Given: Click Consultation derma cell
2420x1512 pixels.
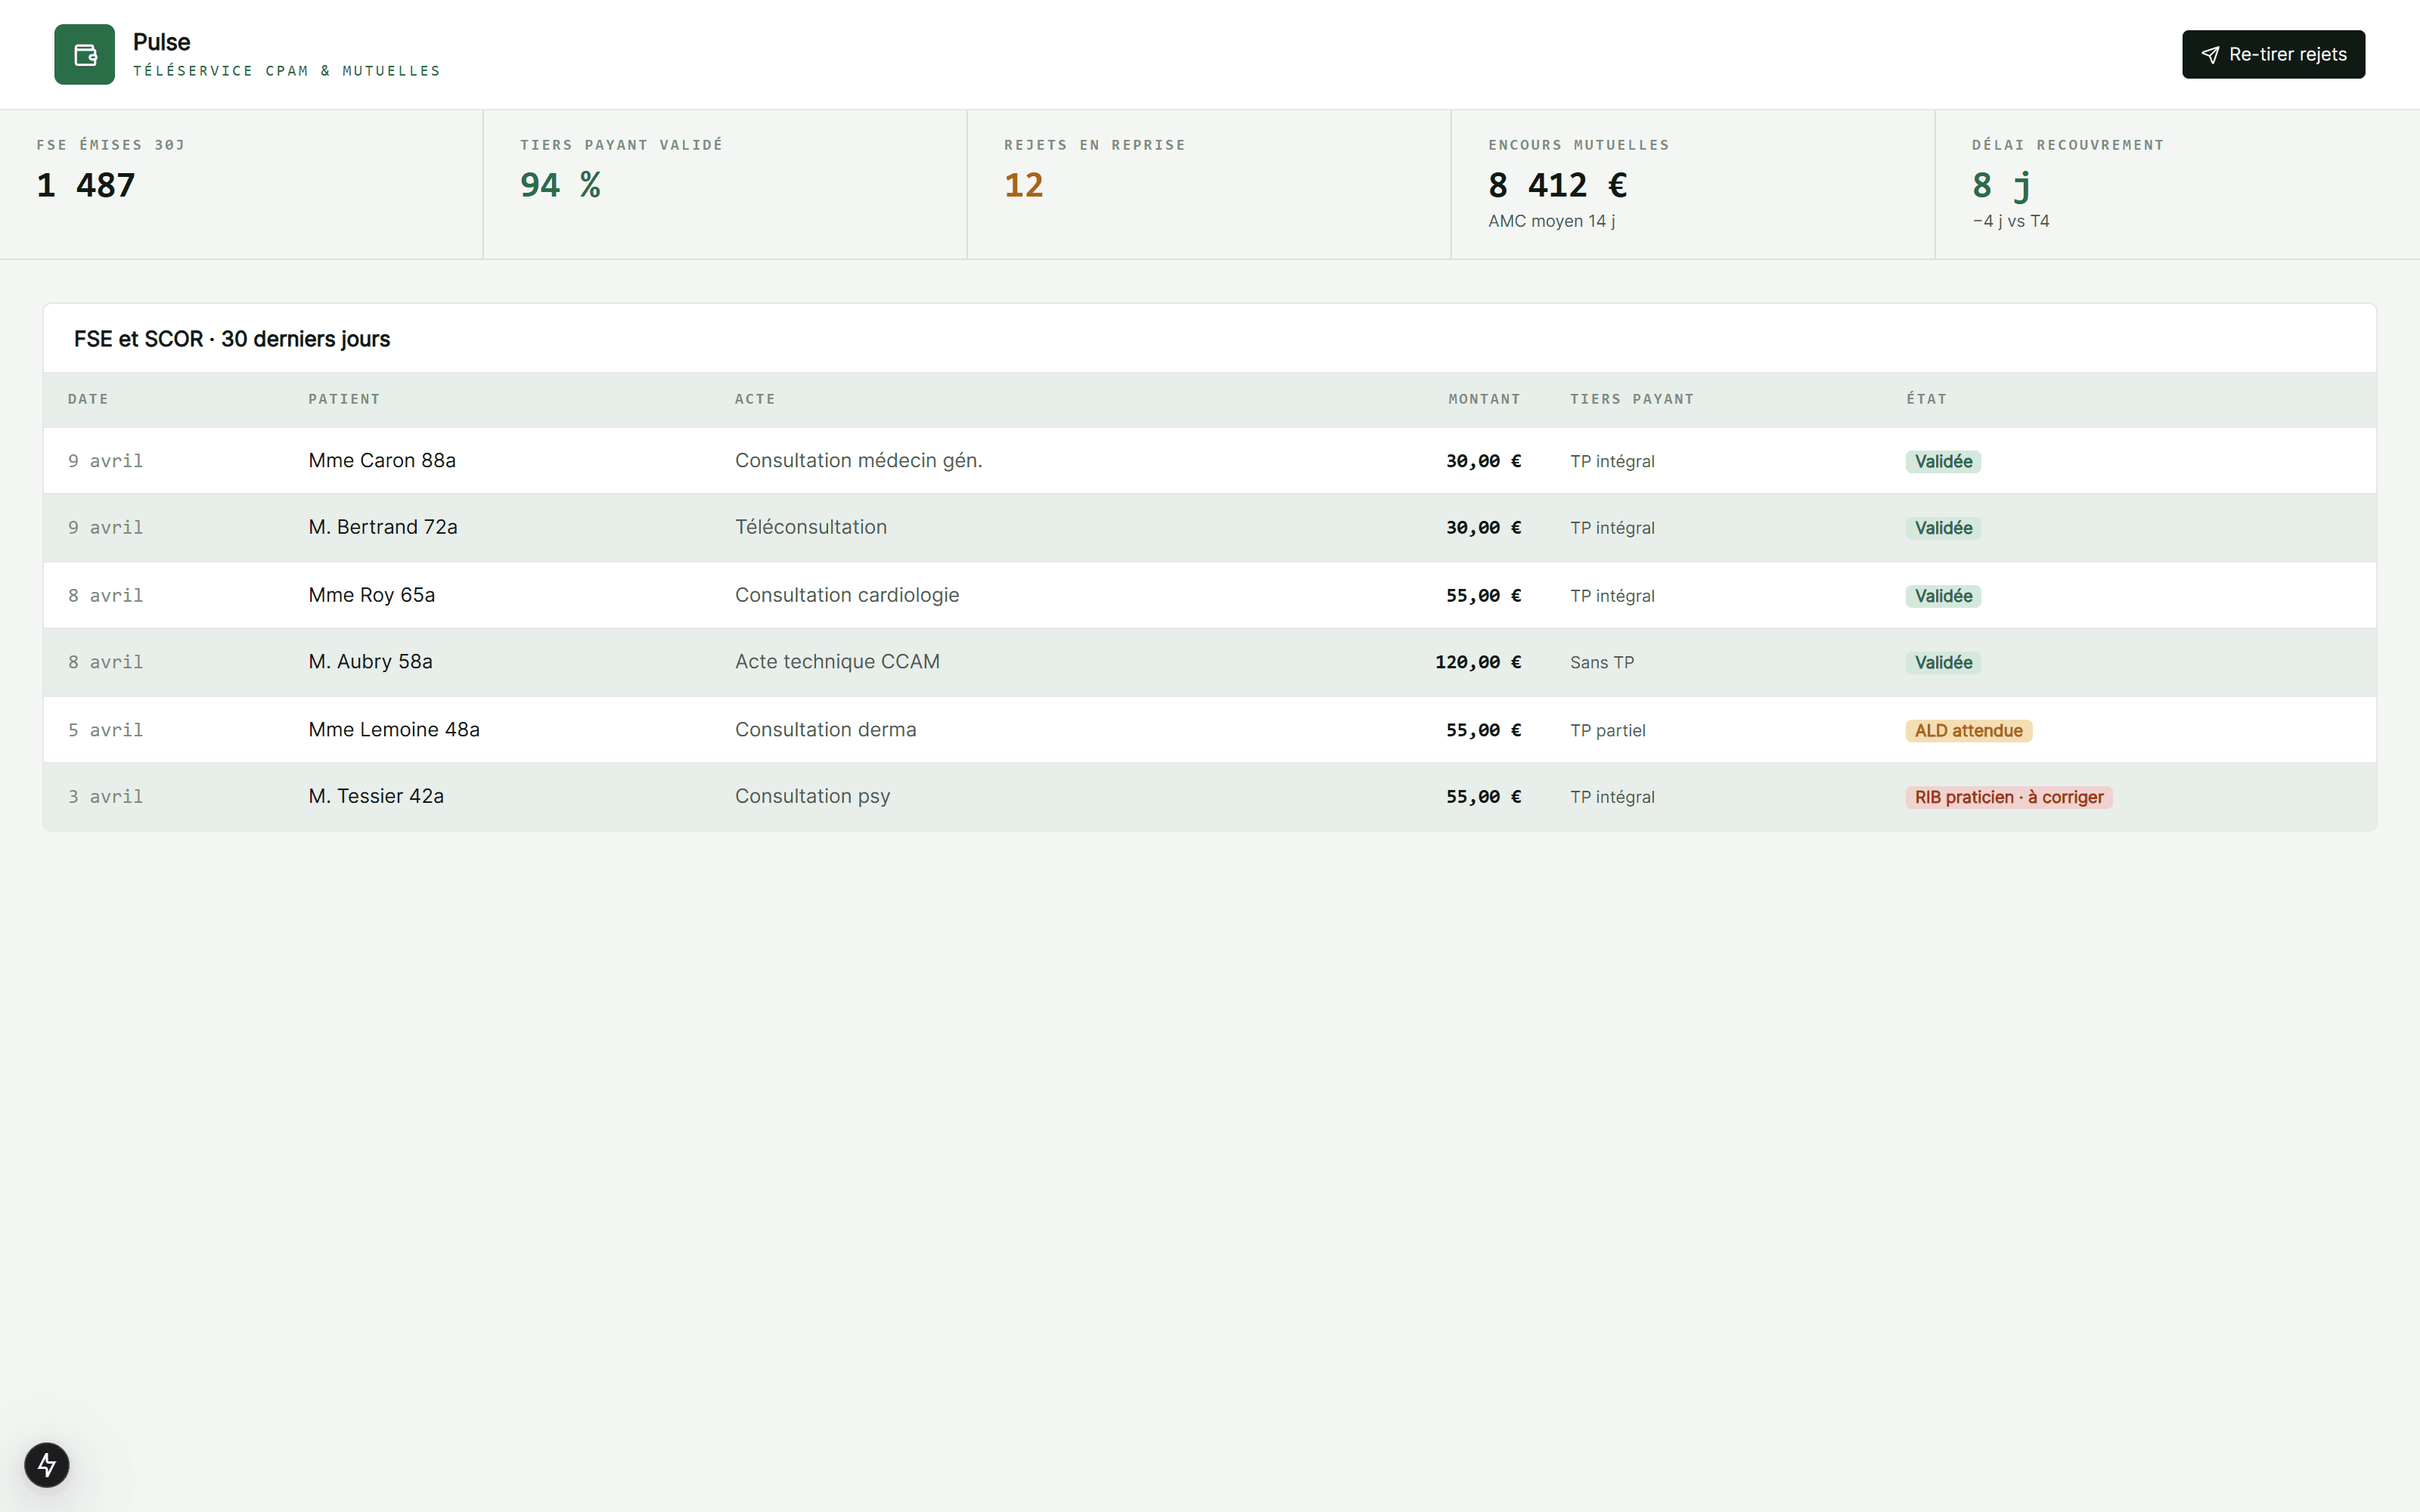Looking at the screenshot, I should [x=826, y=730].
